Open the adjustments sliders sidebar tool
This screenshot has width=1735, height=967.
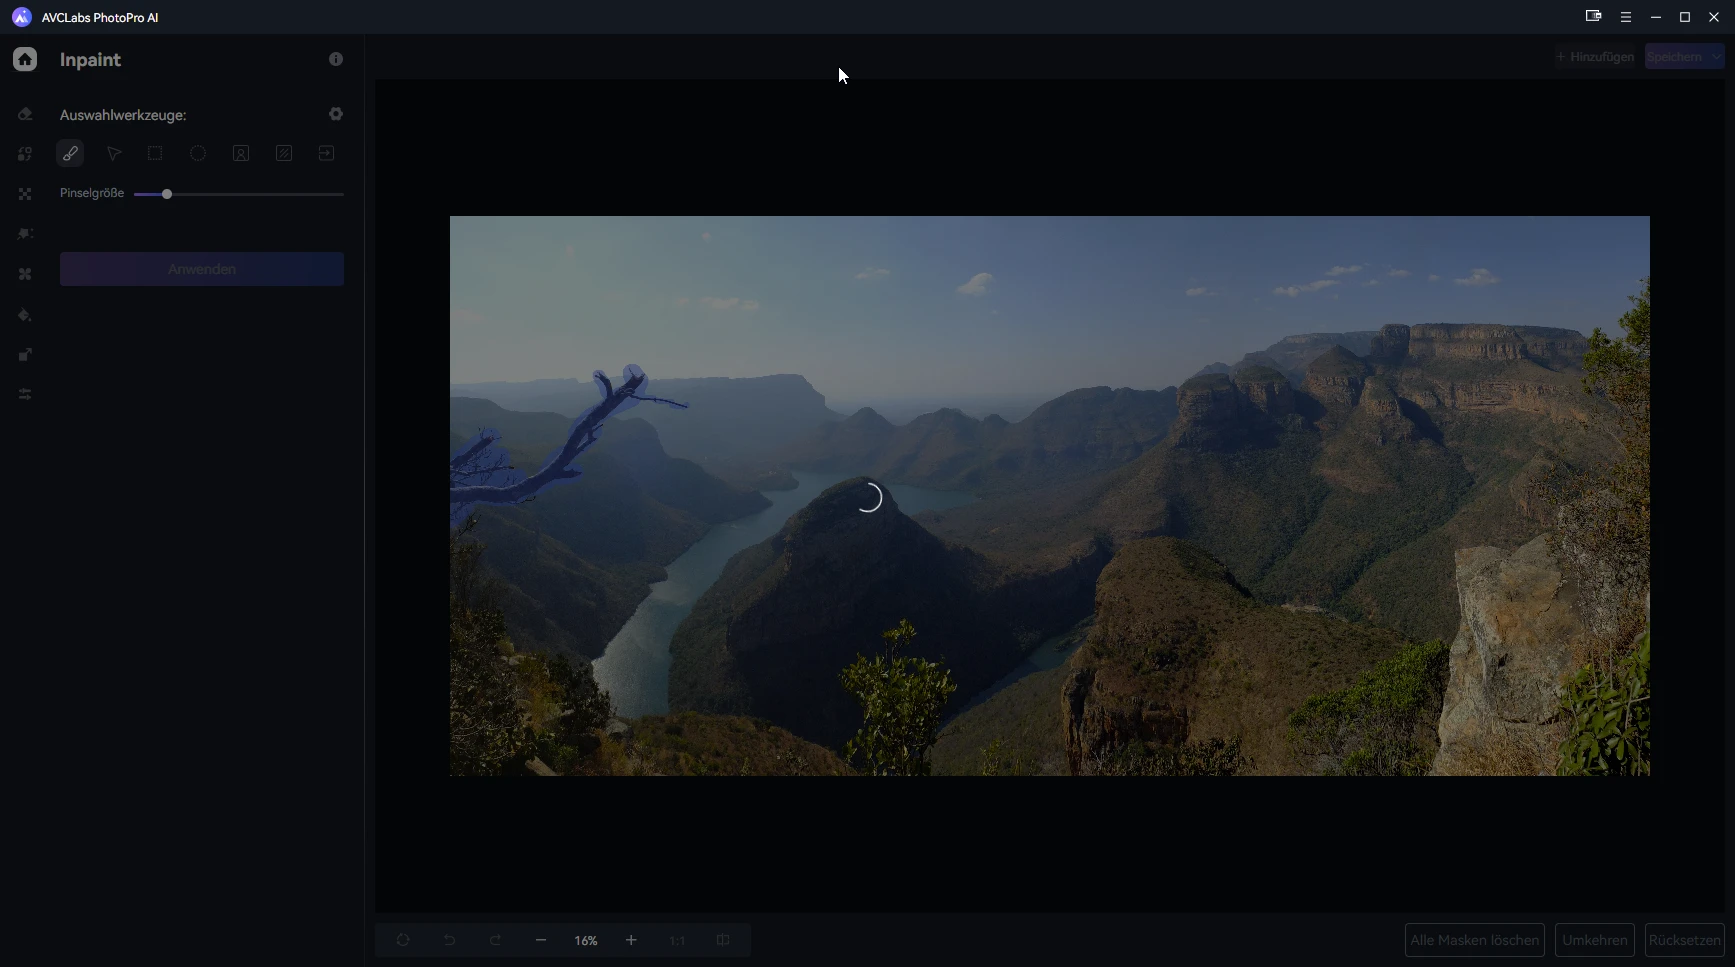tap(25, 395)
